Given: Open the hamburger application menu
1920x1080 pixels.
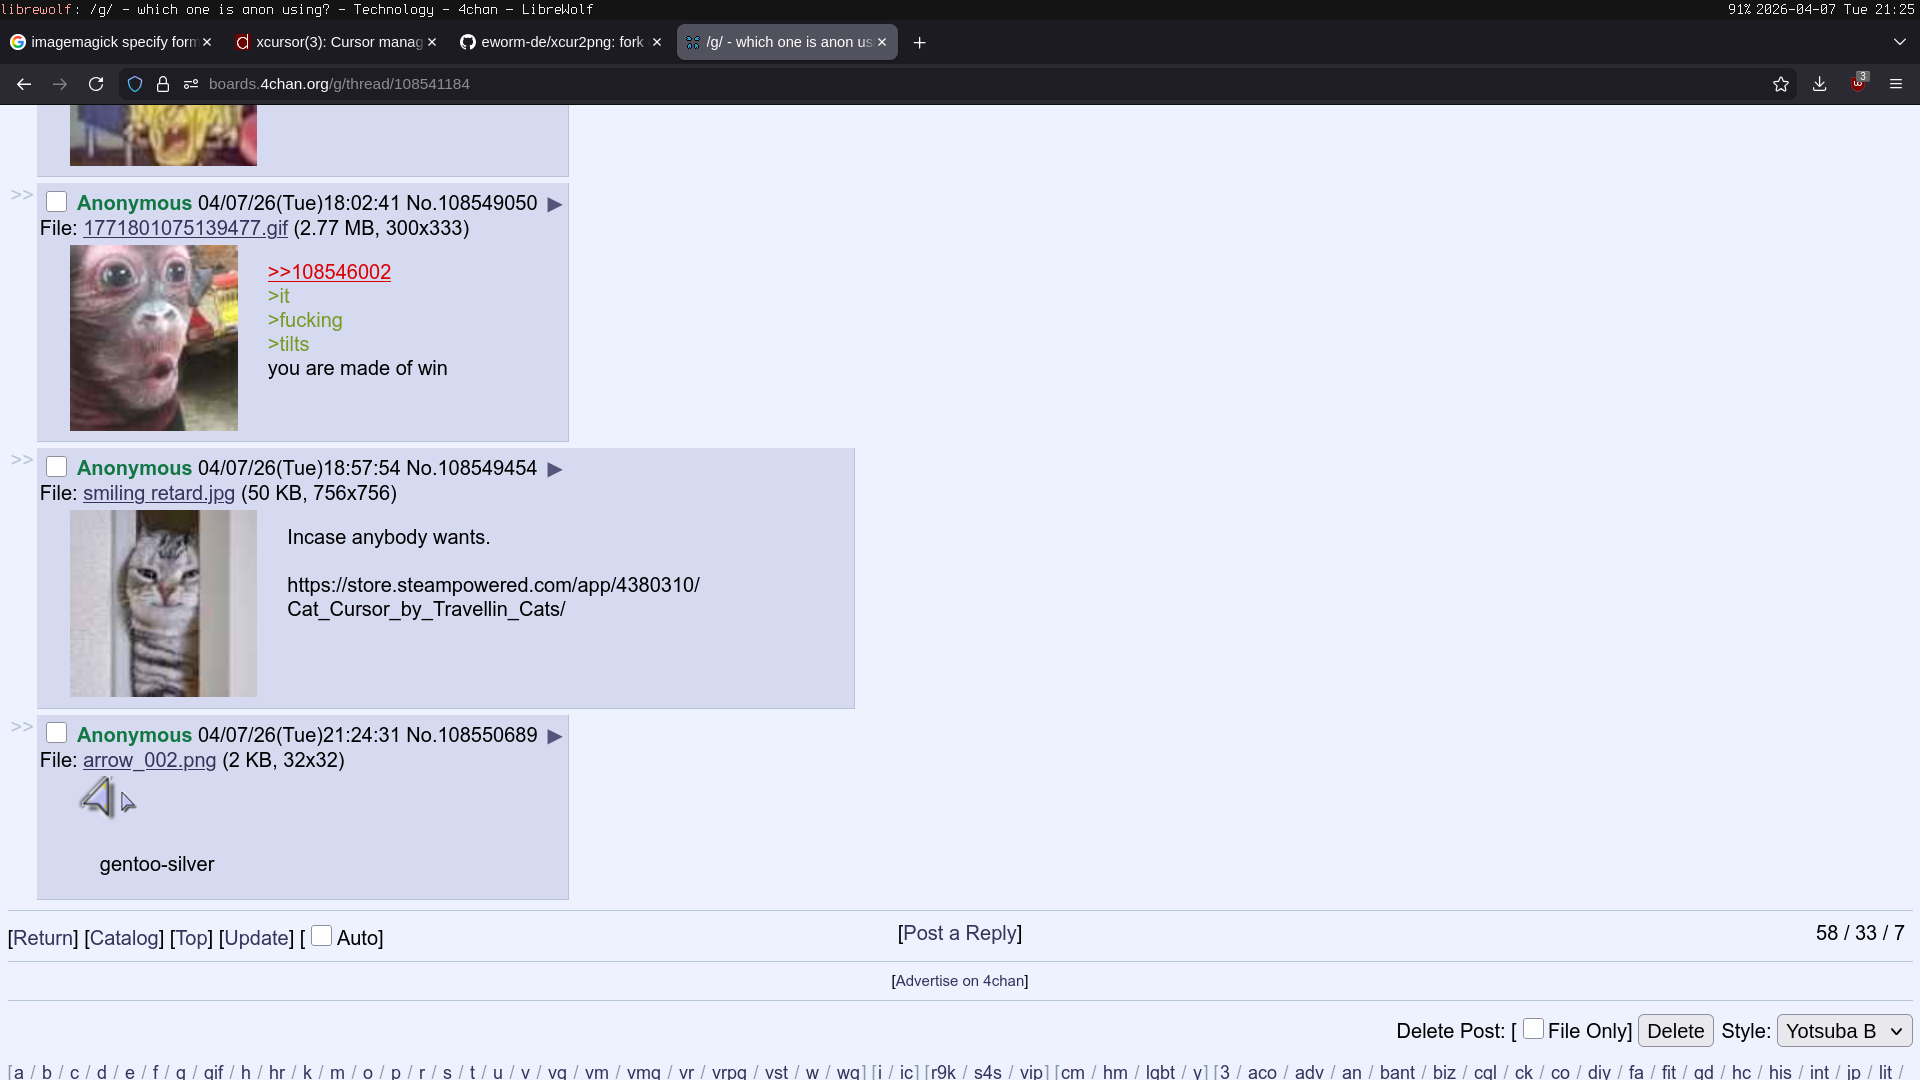Looking at the screenshot, I should (1896, 84).
